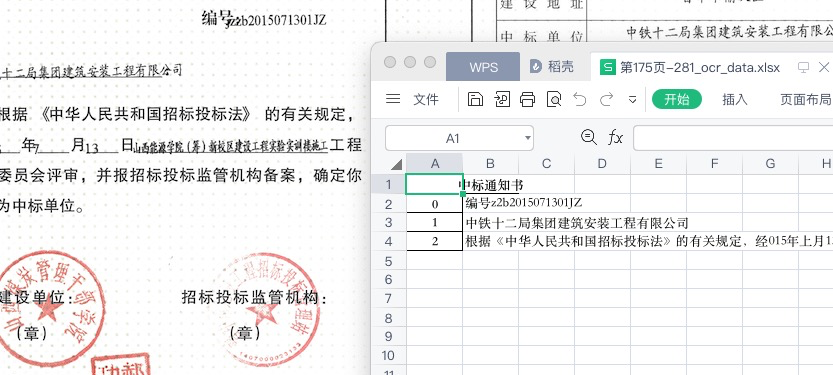This screenshot has width=833, height=375.
Task: Close the 第175页-281_ocr_data.xlsx tab
Action: pos(824,67)
